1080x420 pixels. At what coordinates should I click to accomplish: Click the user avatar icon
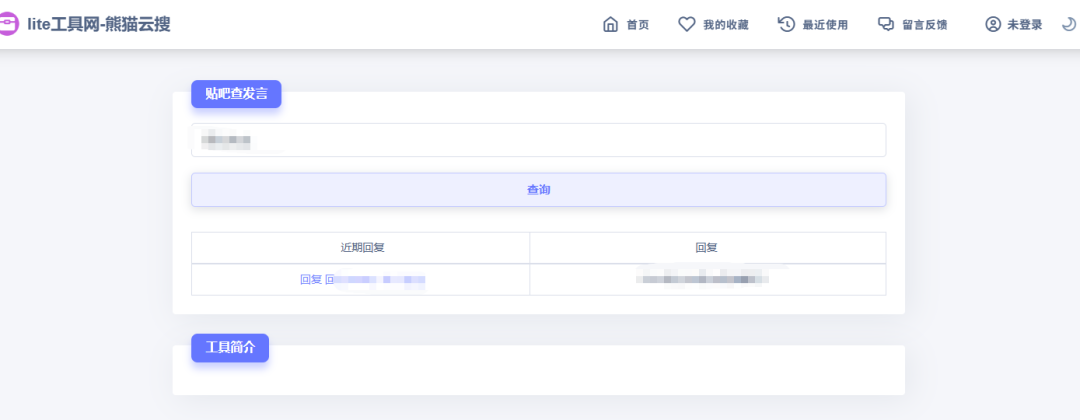coord(992,25)
